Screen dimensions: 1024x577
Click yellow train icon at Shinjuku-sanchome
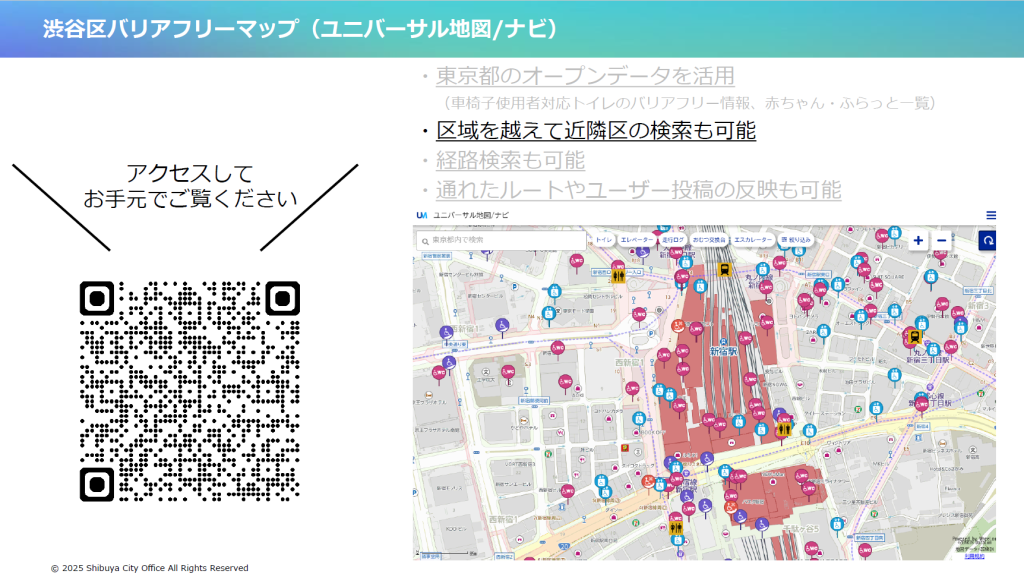click(x=911, y=337)
